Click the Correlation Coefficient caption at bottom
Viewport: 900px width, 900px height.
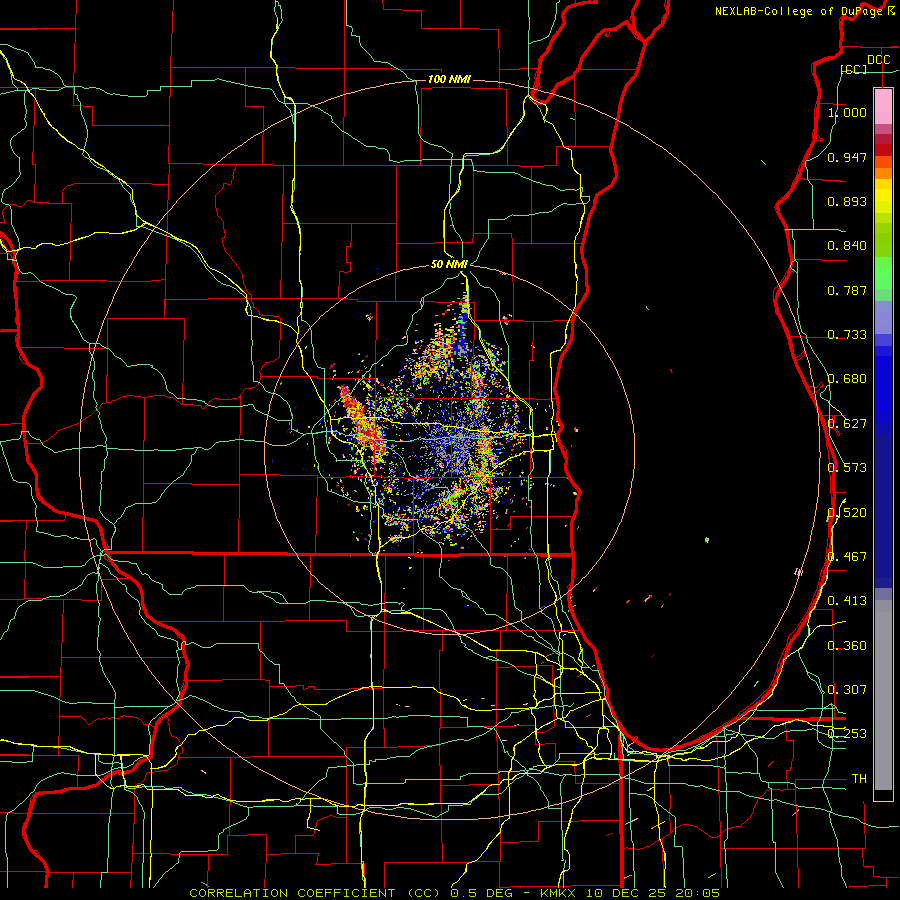454,893
